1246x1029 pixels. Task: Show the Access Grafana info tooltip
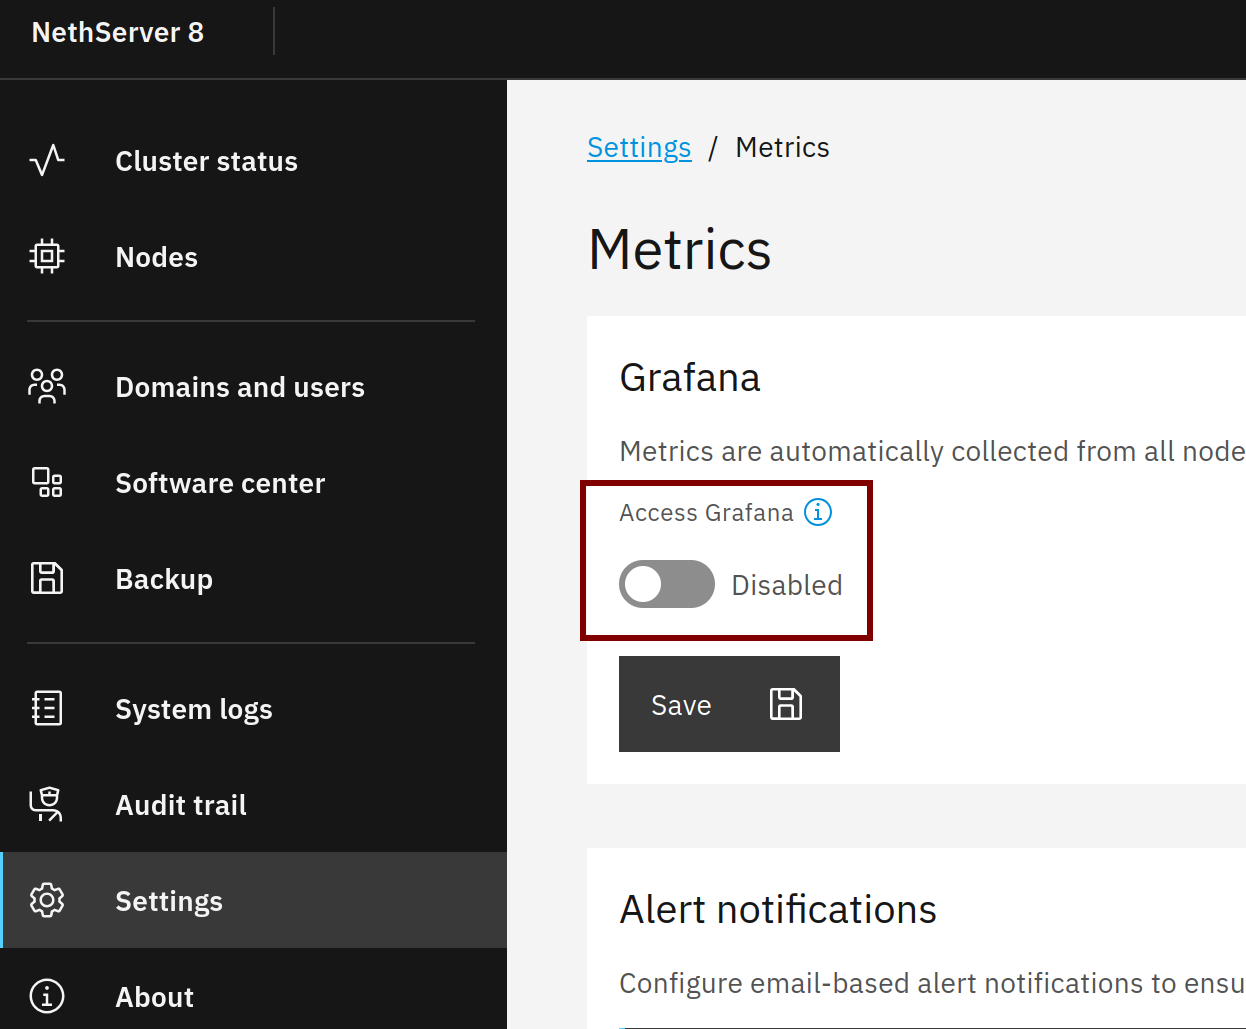tap(818, 512)
